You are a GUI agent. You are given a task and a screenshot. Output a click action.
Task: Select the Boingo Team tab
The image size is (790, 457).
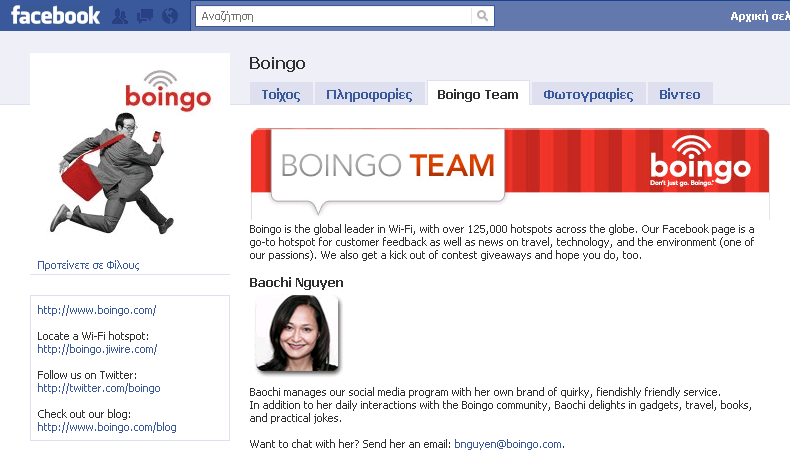[x=478, y=94]
